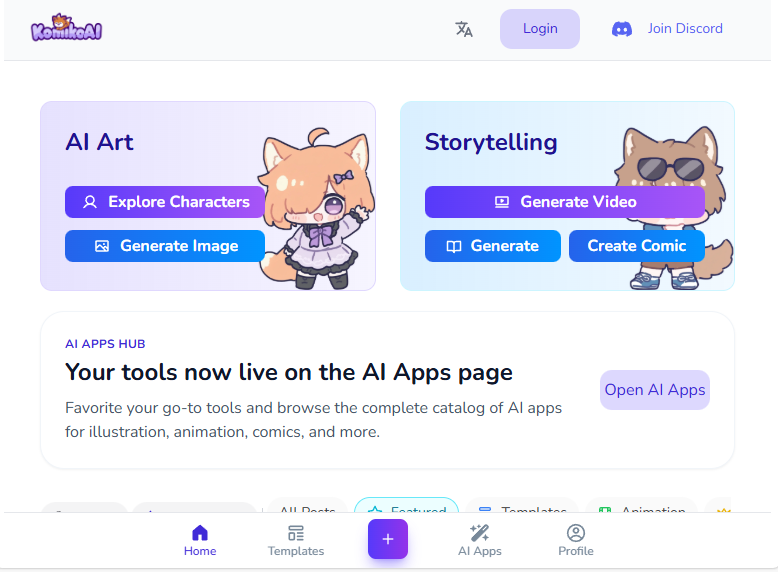Click the Discord logo icon
This screenshot has height=572, width=778.
coord(622,29)
